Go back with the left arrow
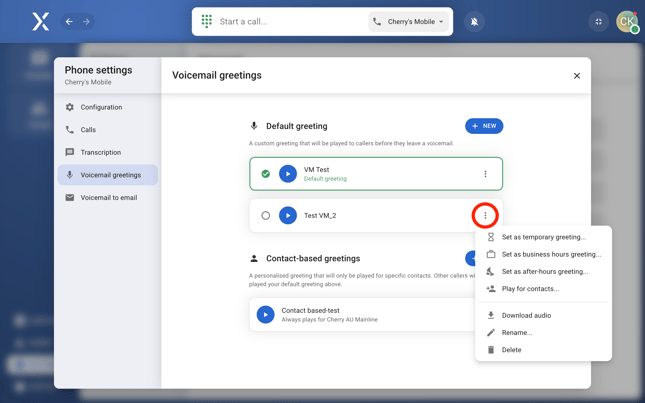Image resolution: width=645 pixels, height=403 pixels. (x=69, y=21)
